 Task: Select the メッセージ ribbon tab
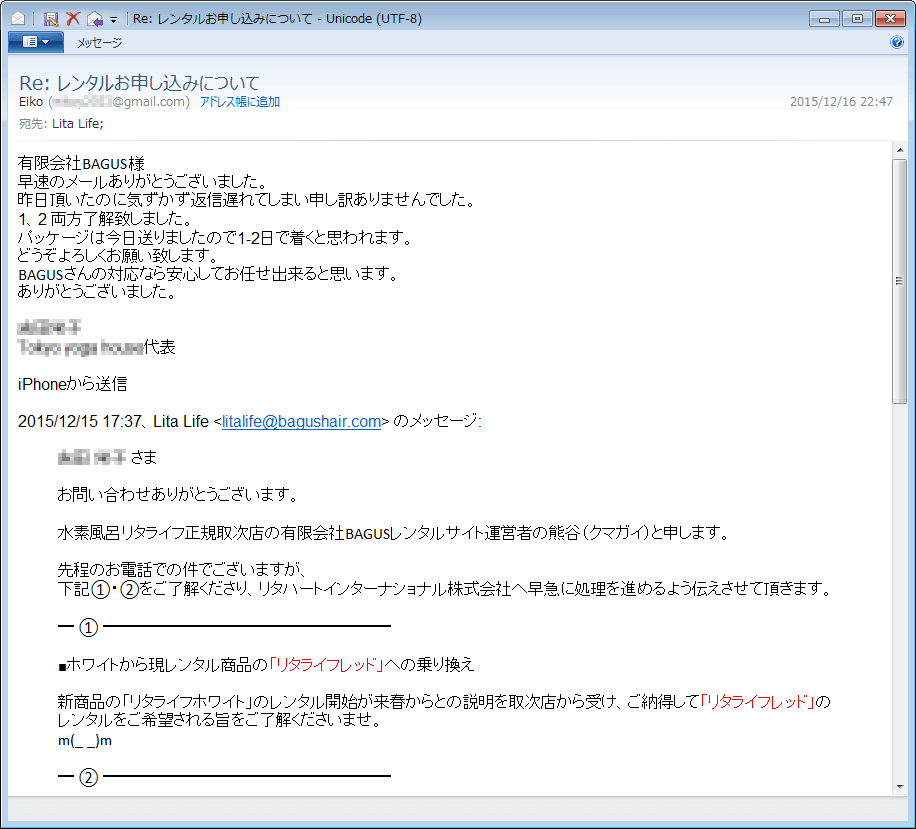coord(99,43)
